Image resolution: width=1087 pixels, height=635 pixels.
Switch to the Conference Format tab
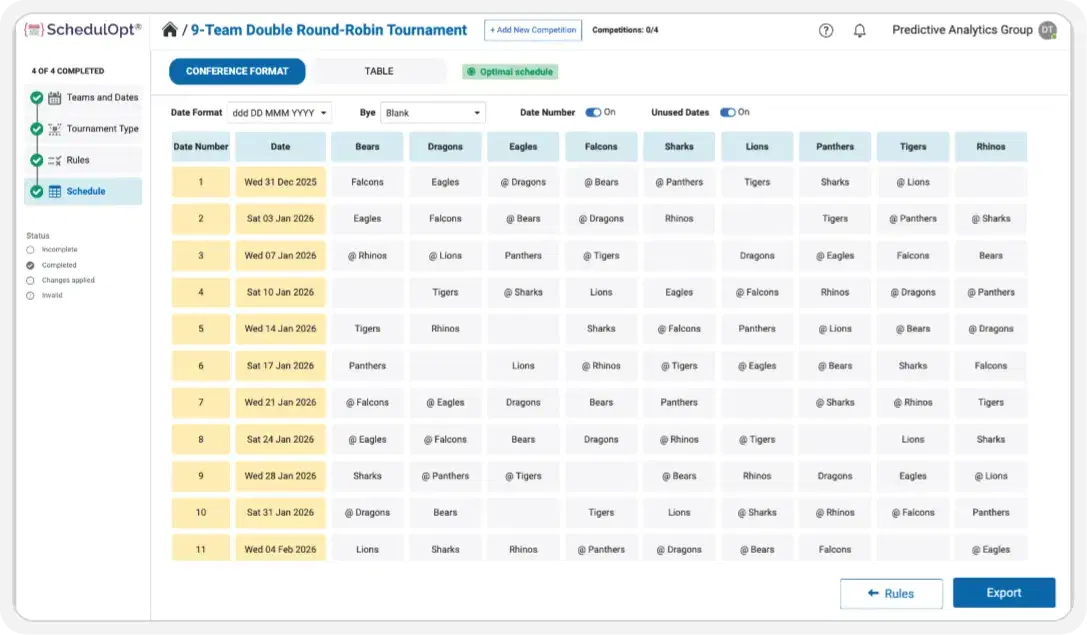point(237,71)
